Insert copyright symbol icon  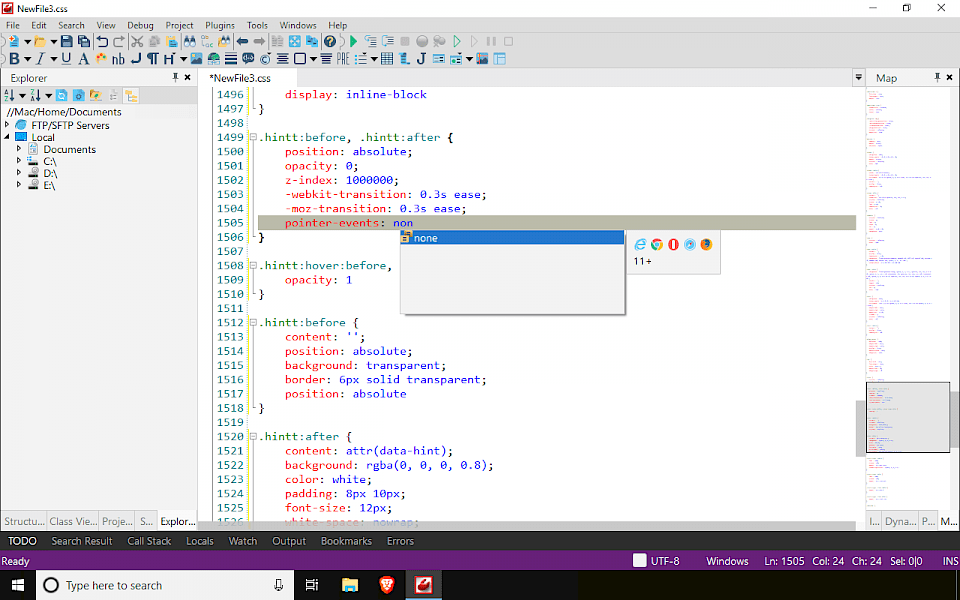pos(265,59)
